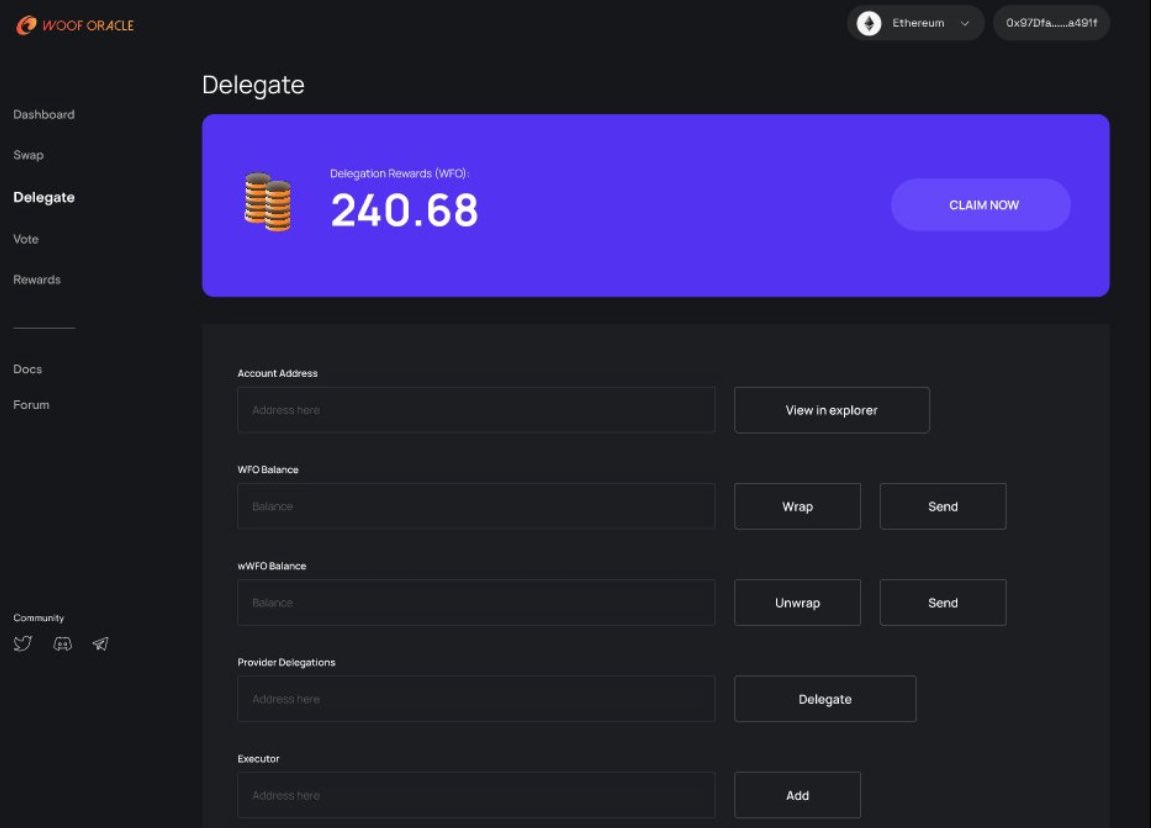The height and width of the screenshot is (828, 1151).
Task: Focus the Executor address field
Action: [476, 795]
